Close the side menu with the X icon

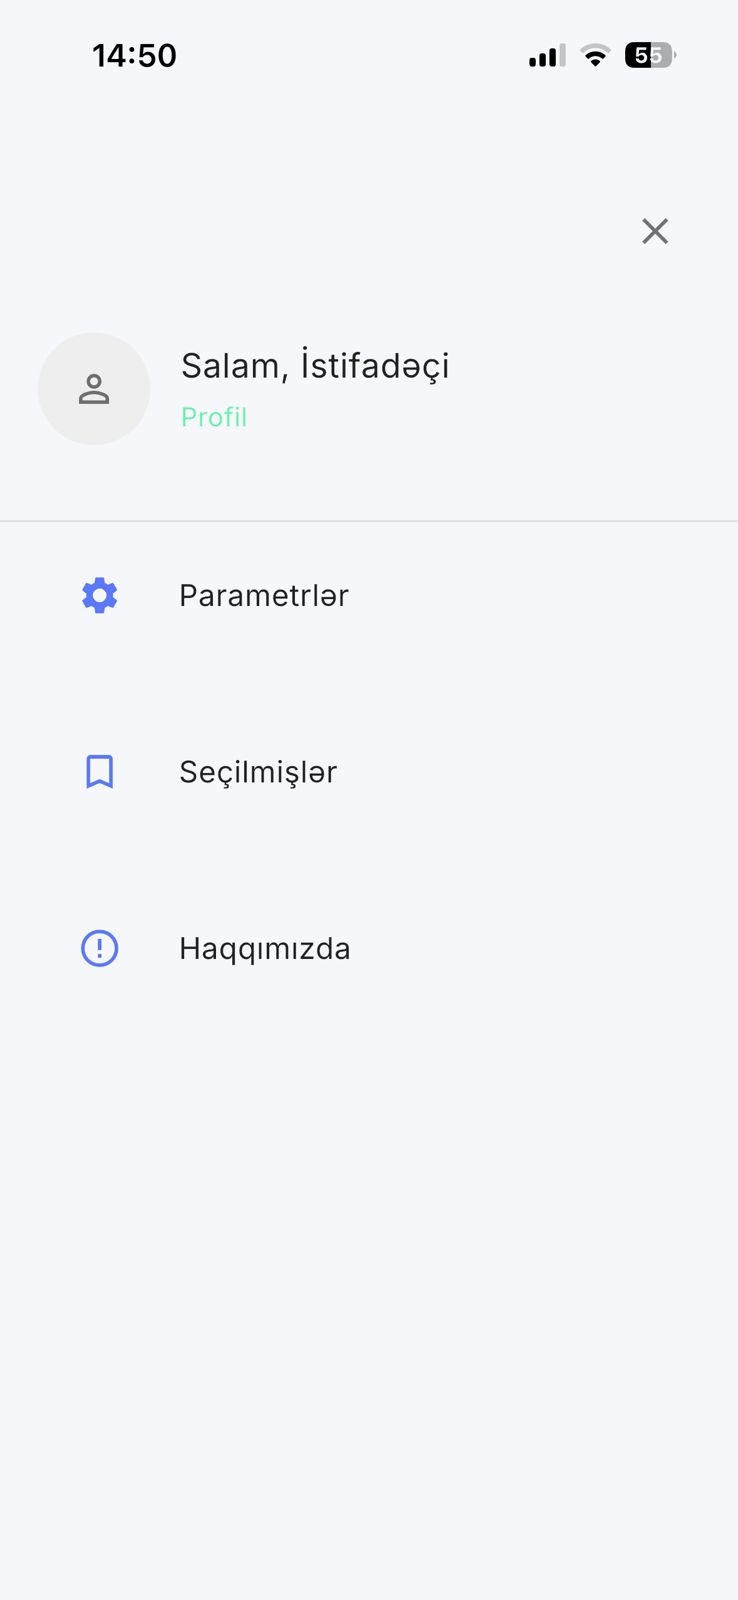[x=655, y=231]
